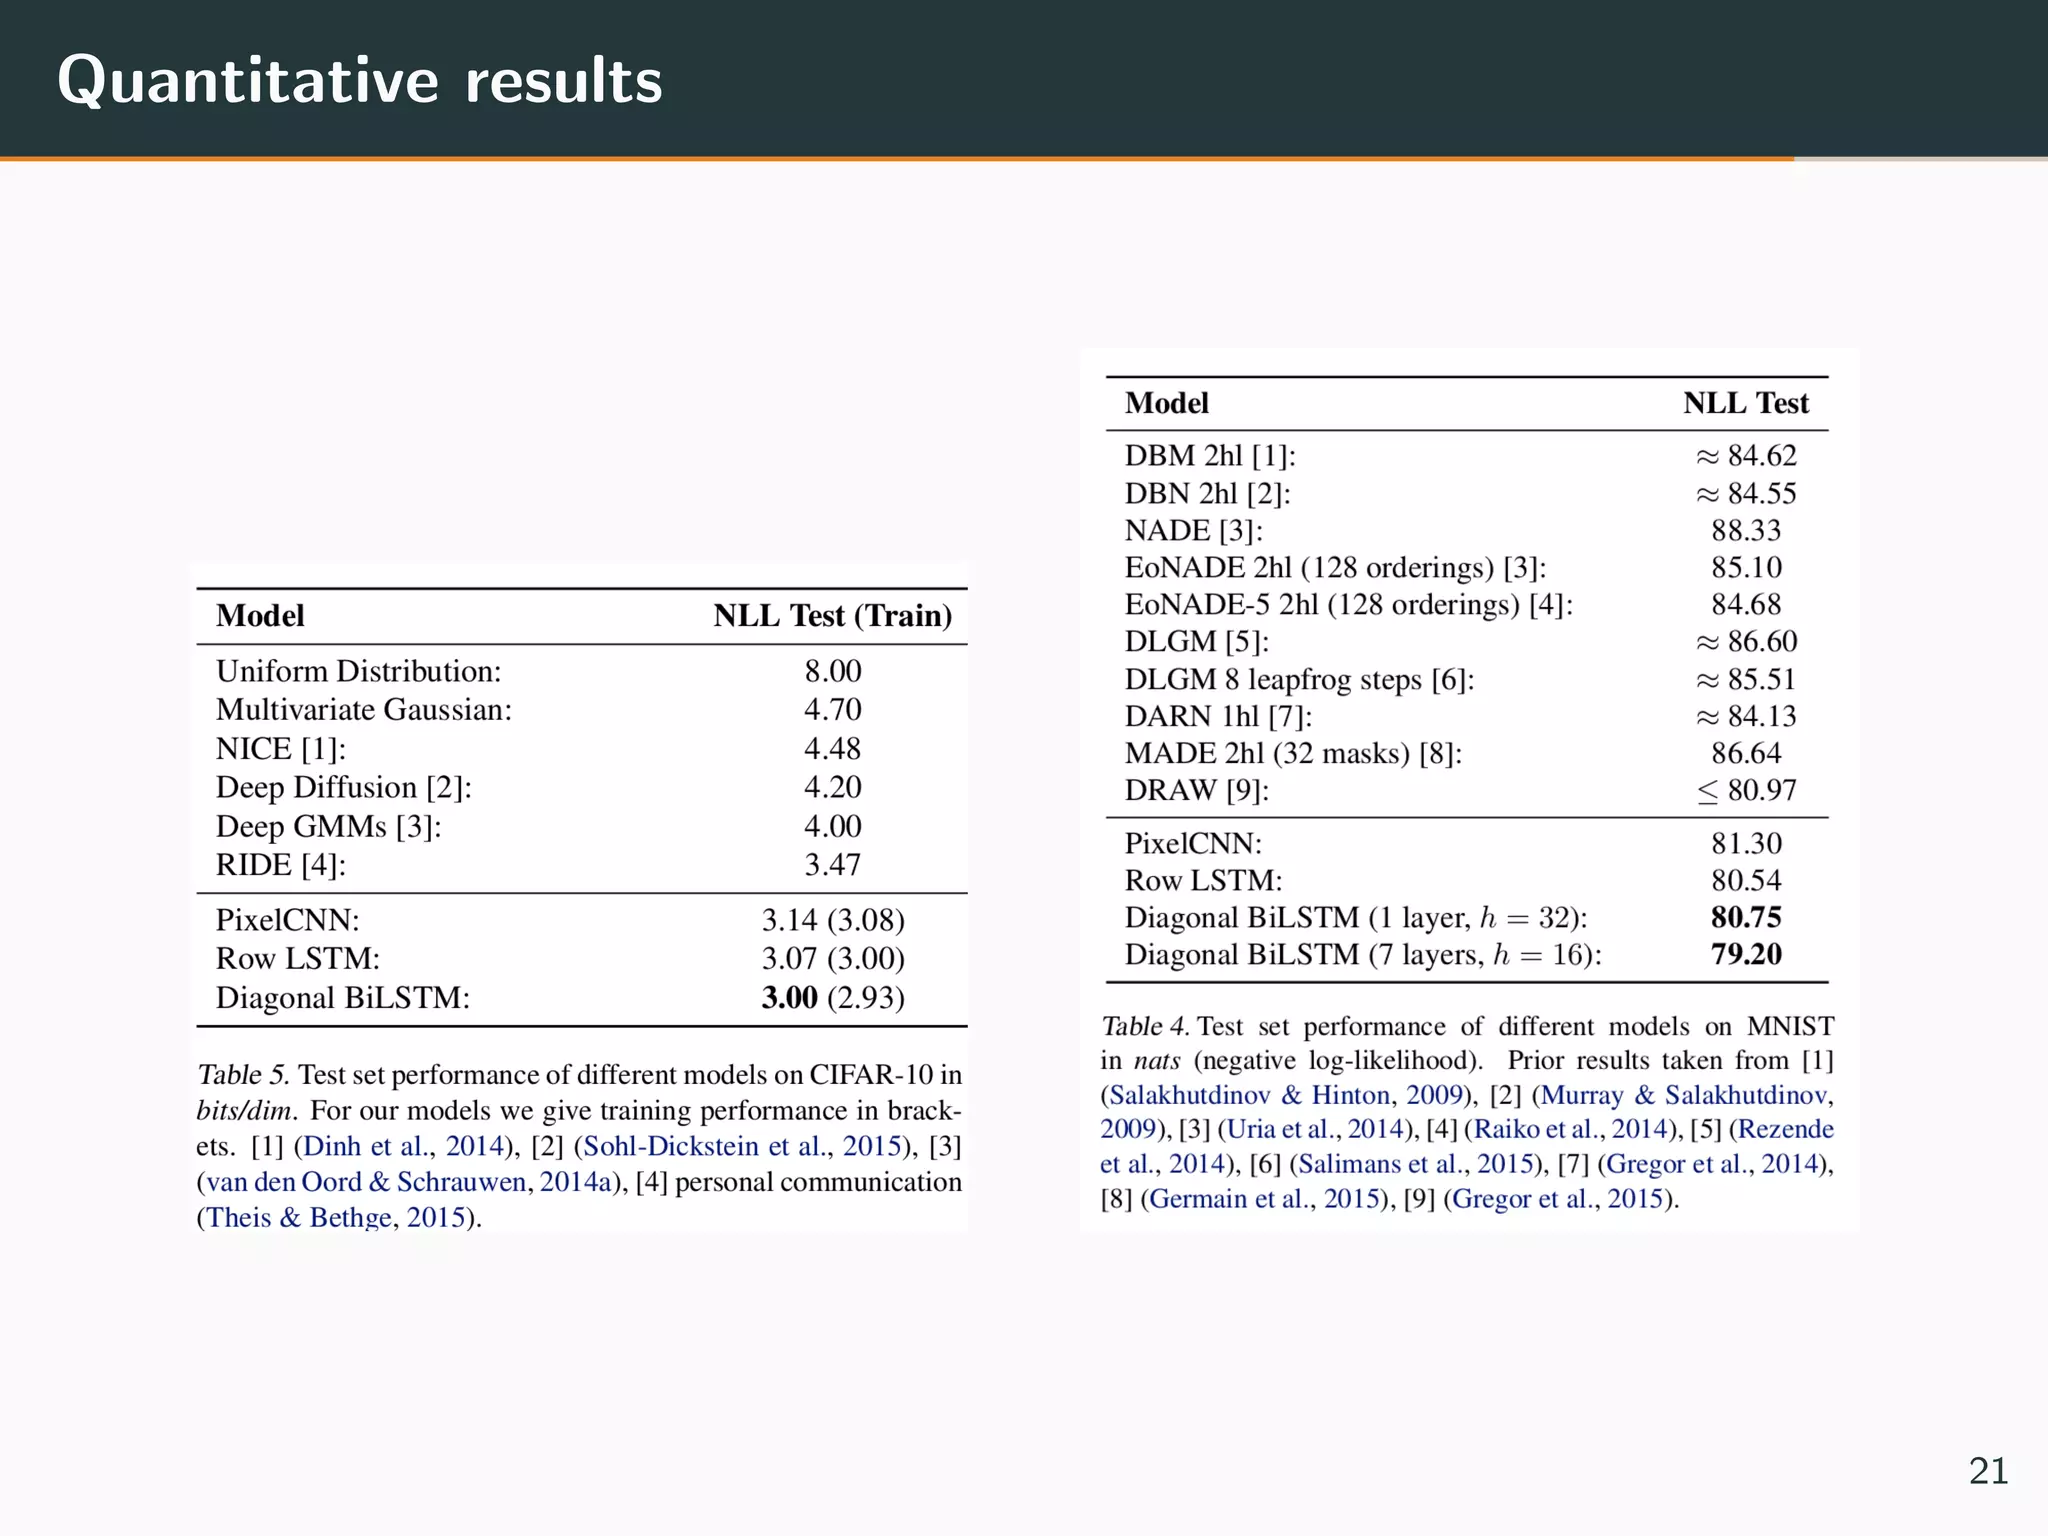Viewport: 2048px width, 1536px height.
Task: Click the value 88.33 for NADE
Action: [x=1746, y=531]
